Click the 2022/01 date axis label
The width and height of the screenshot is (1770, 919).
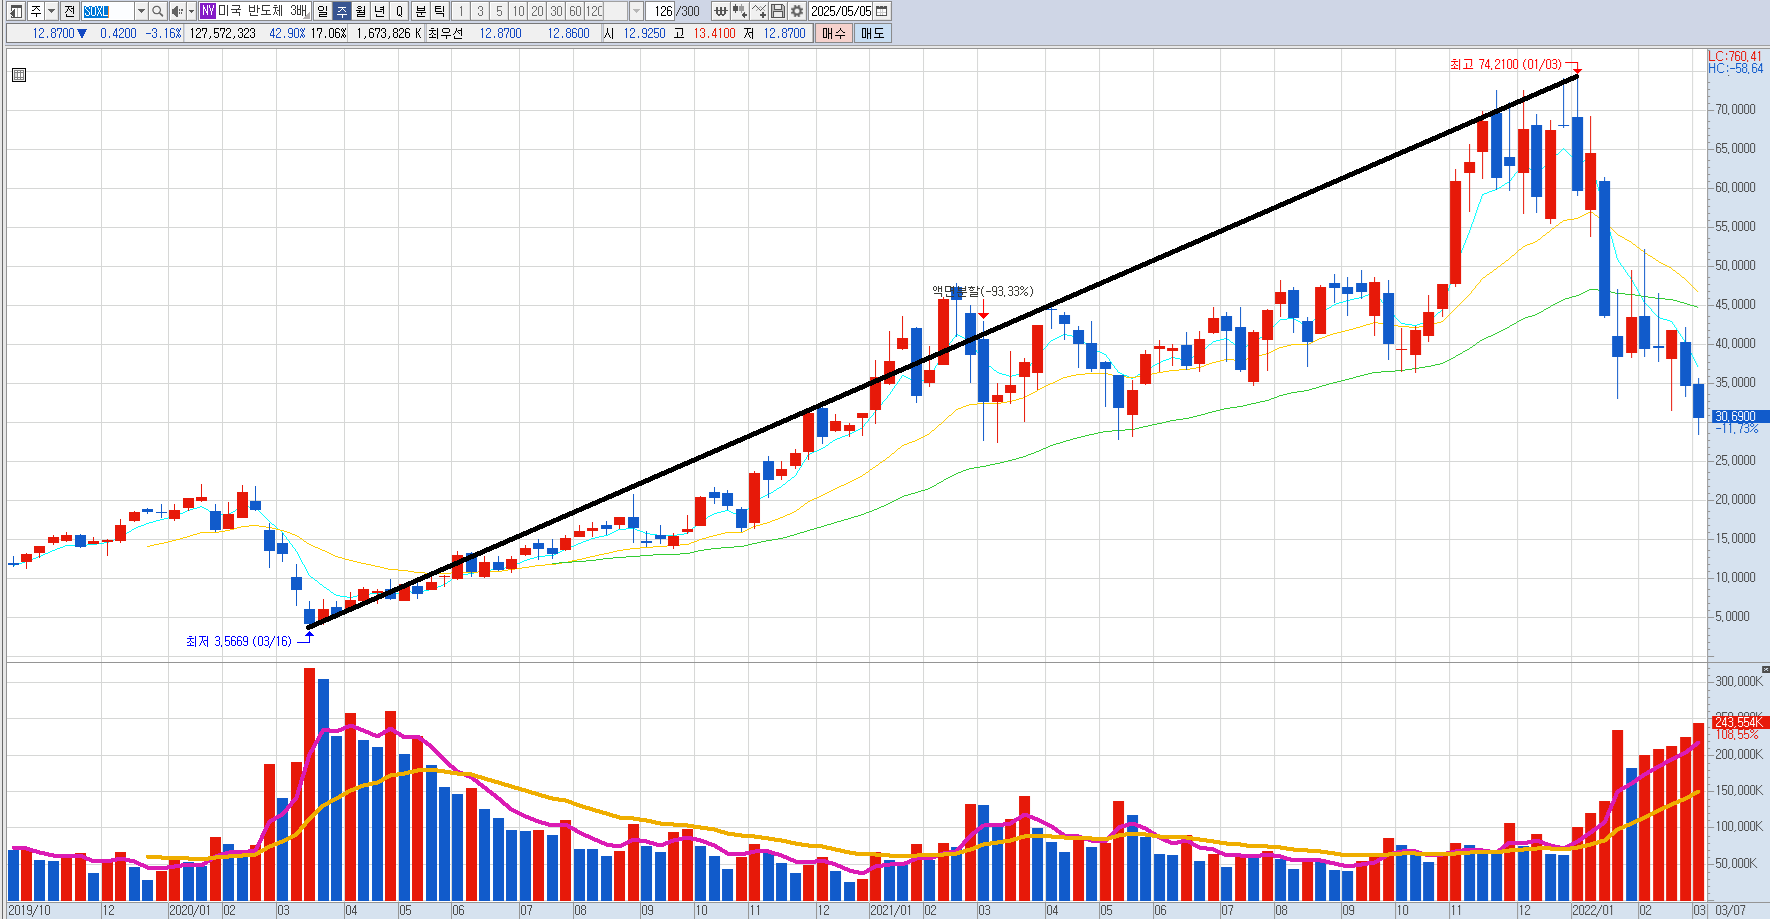(x=1592, y=910)
